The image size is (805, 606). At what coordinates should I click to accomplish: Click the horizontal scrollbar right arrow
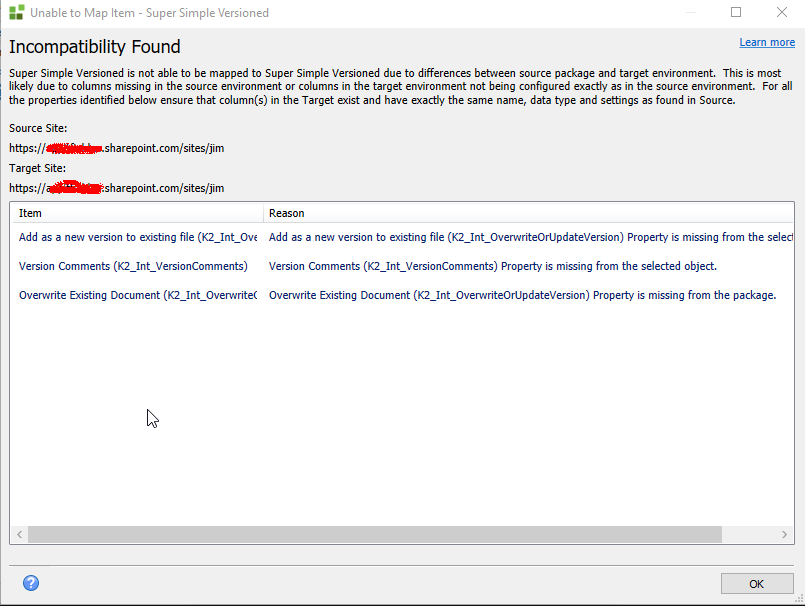(x=784, y=534)
